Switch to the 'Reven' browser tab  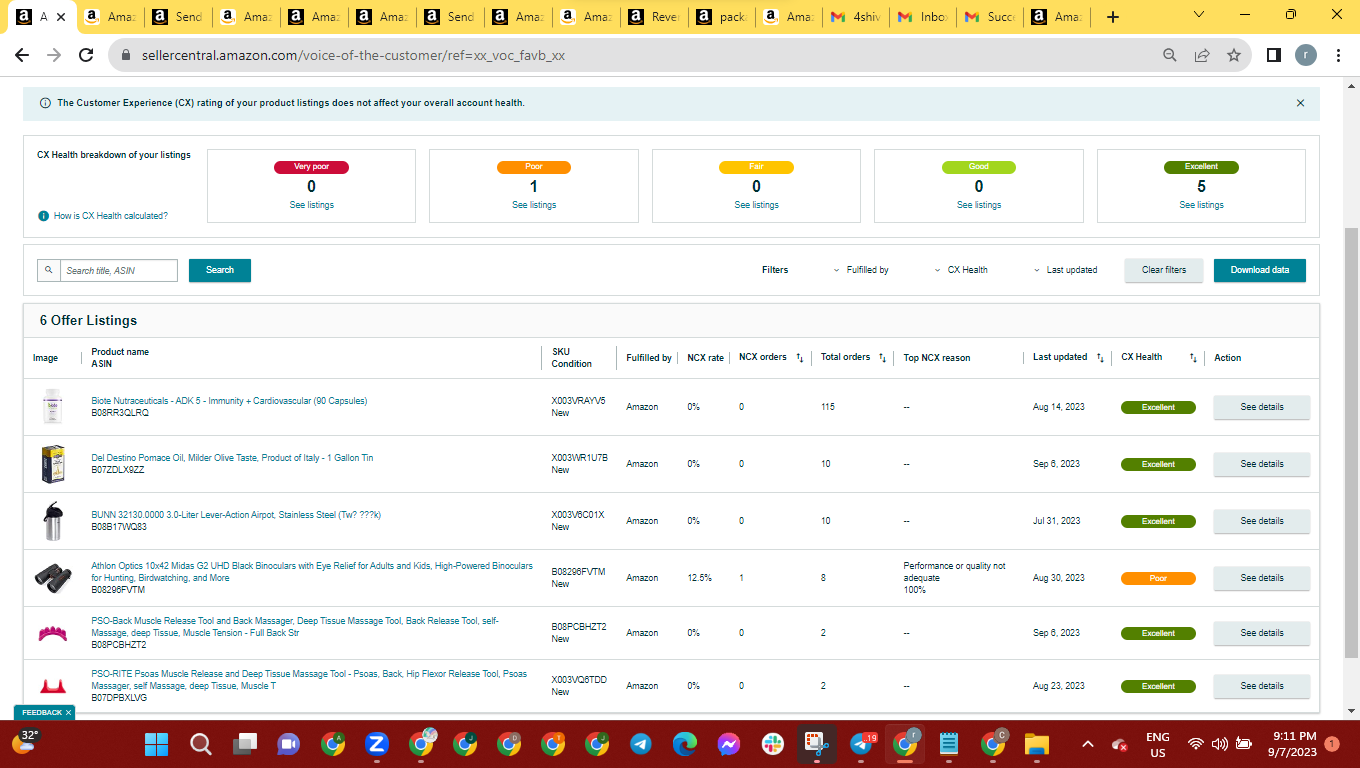click(x=652, y=17)
